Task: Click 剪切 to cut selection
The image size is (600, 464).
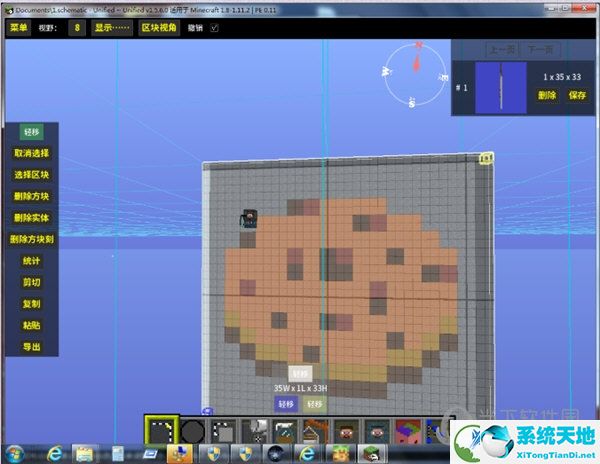Action: click(x=32, y=282)
